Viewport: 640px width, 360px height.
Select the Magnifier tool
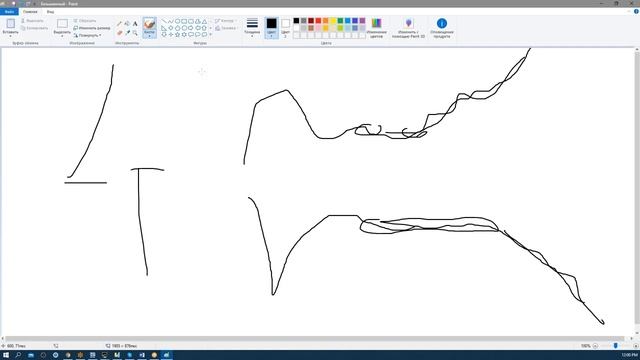point(135,33)
